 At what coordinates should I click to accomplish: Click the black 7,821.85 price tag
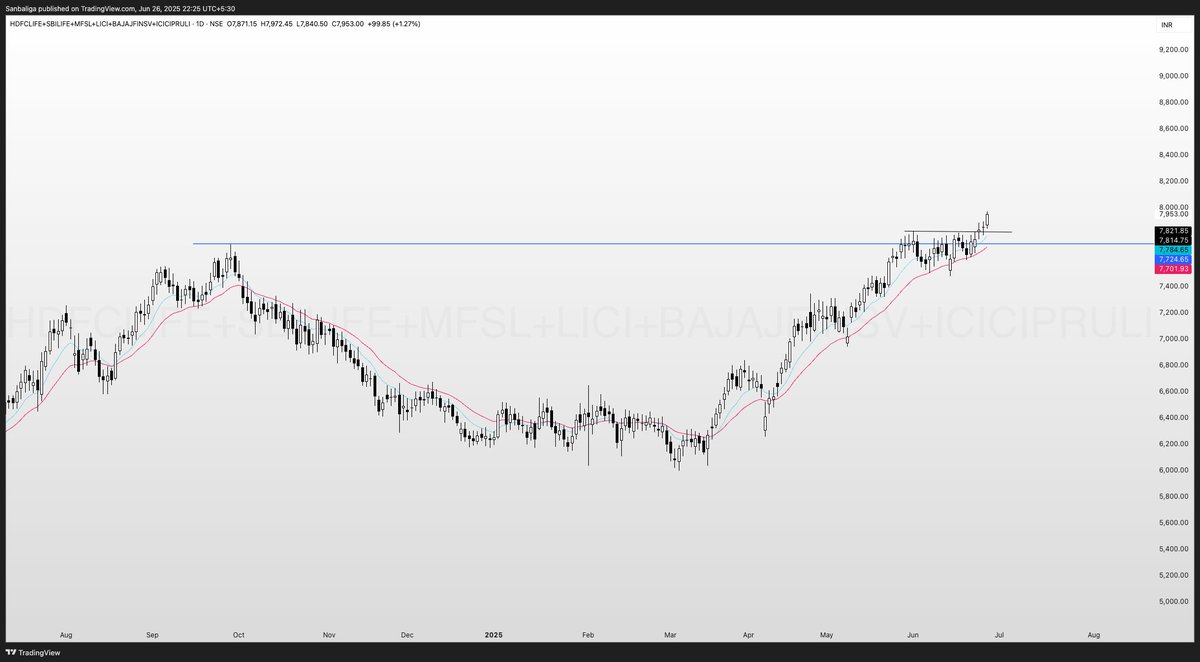point(1173,231)
